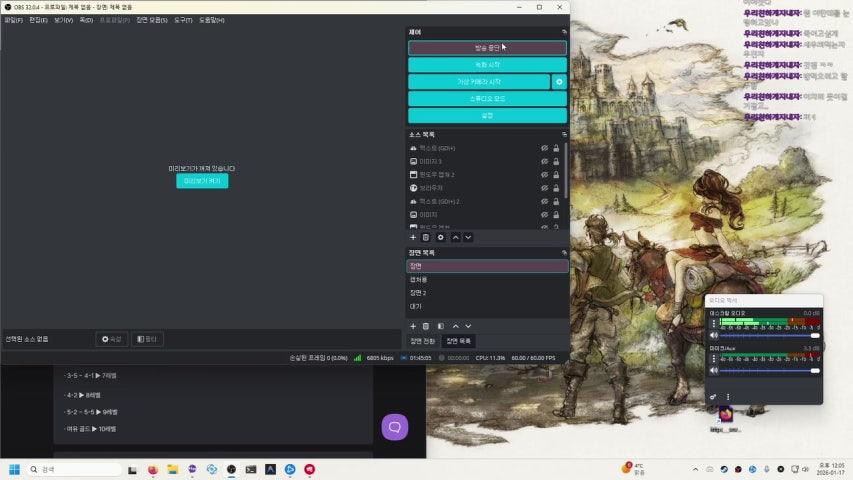Screen dimensions: 853x480
Task: Toggle visibility of 브라우저 source
Action: point(544,188)
